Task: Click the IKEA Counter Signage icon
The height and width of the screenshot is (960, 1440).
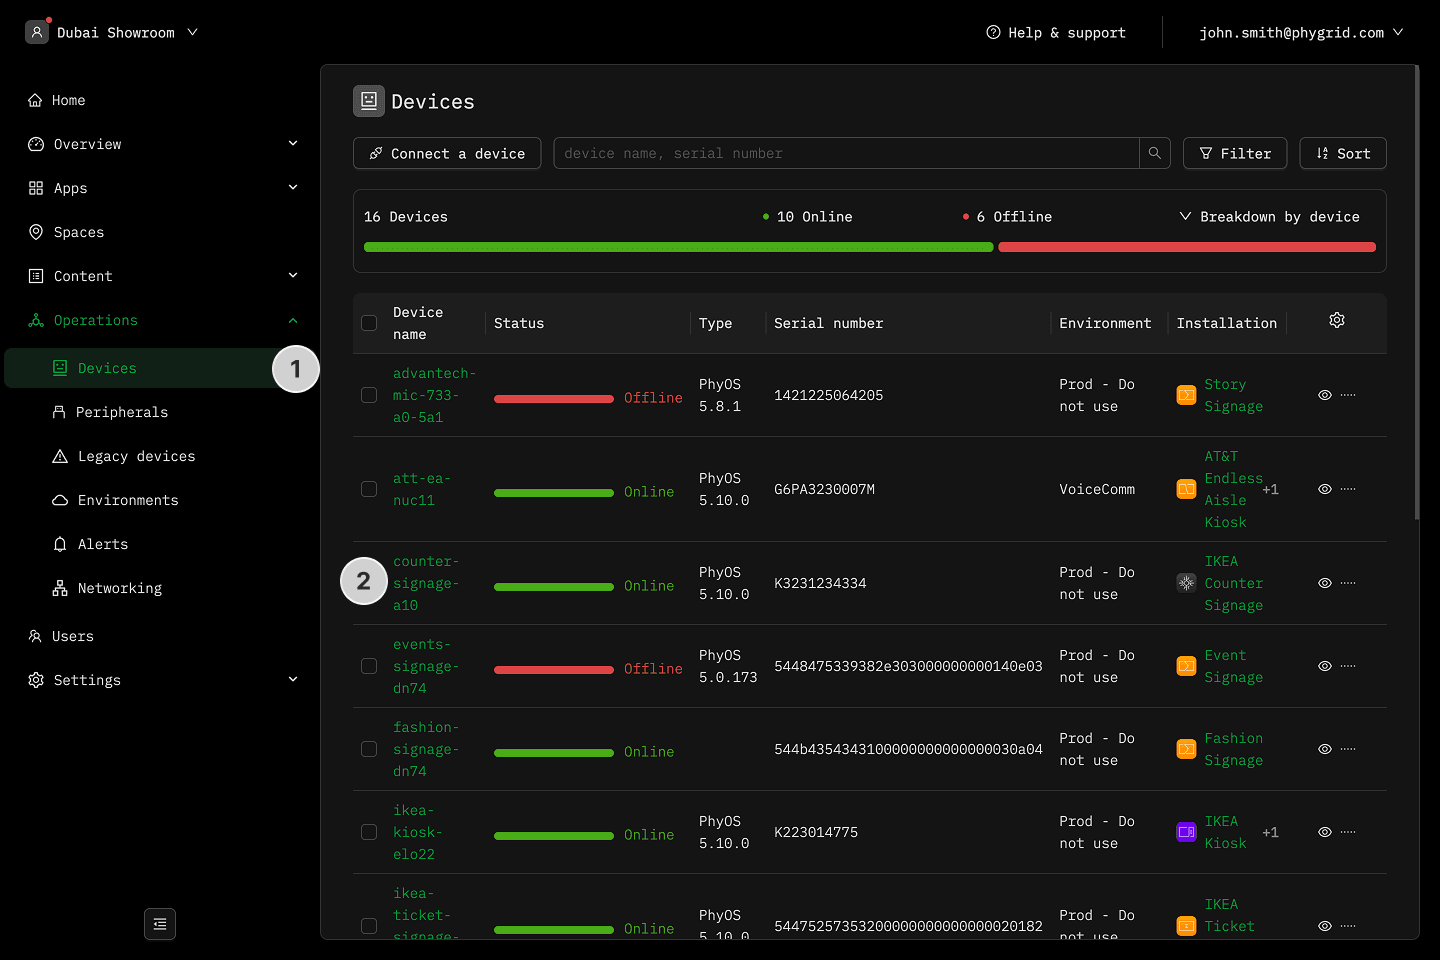Action: [1186, 583]
